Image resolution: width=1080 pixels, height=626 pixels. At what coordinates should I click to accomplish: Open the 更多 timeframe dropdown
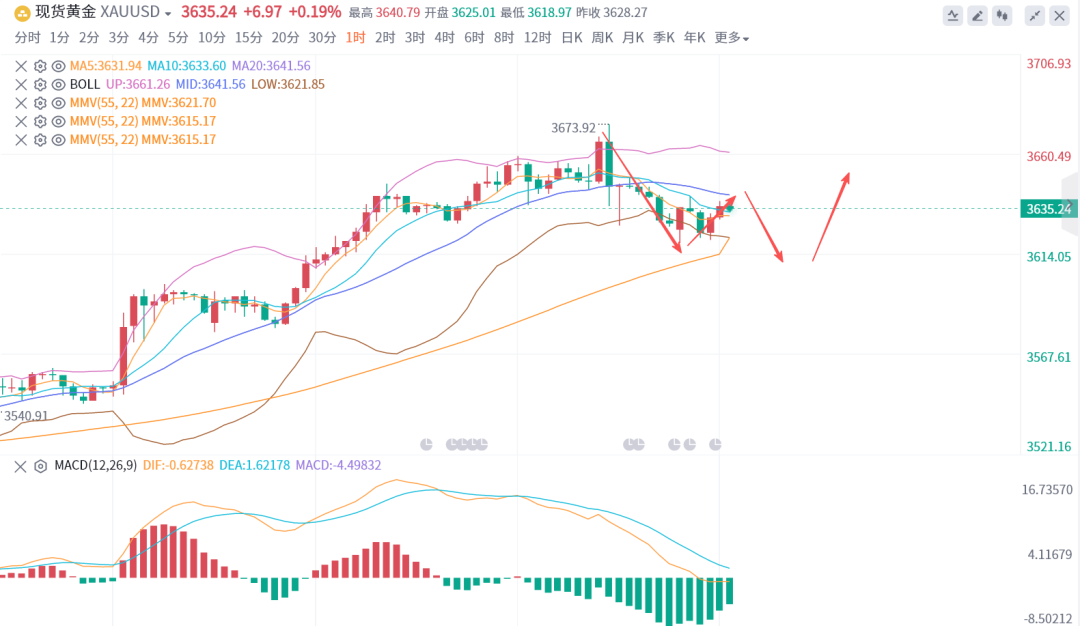click(x=732, y=38)
